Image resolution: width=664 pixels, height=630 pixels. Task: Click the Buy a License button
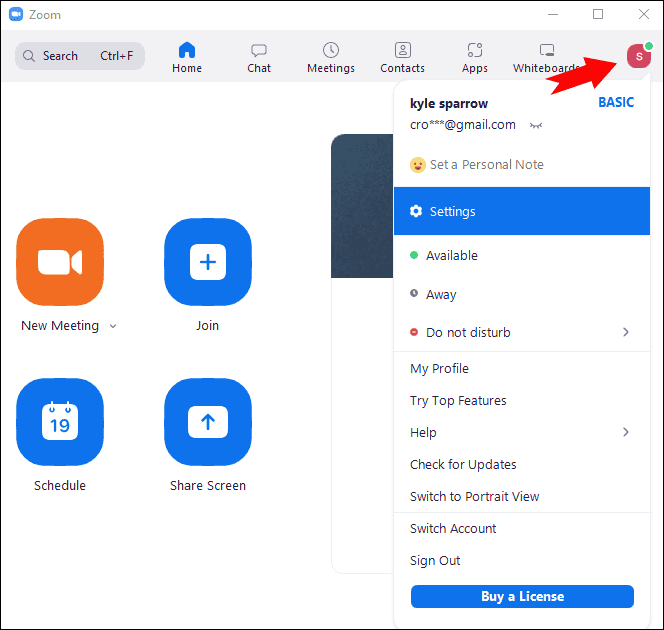coord(522,597)
